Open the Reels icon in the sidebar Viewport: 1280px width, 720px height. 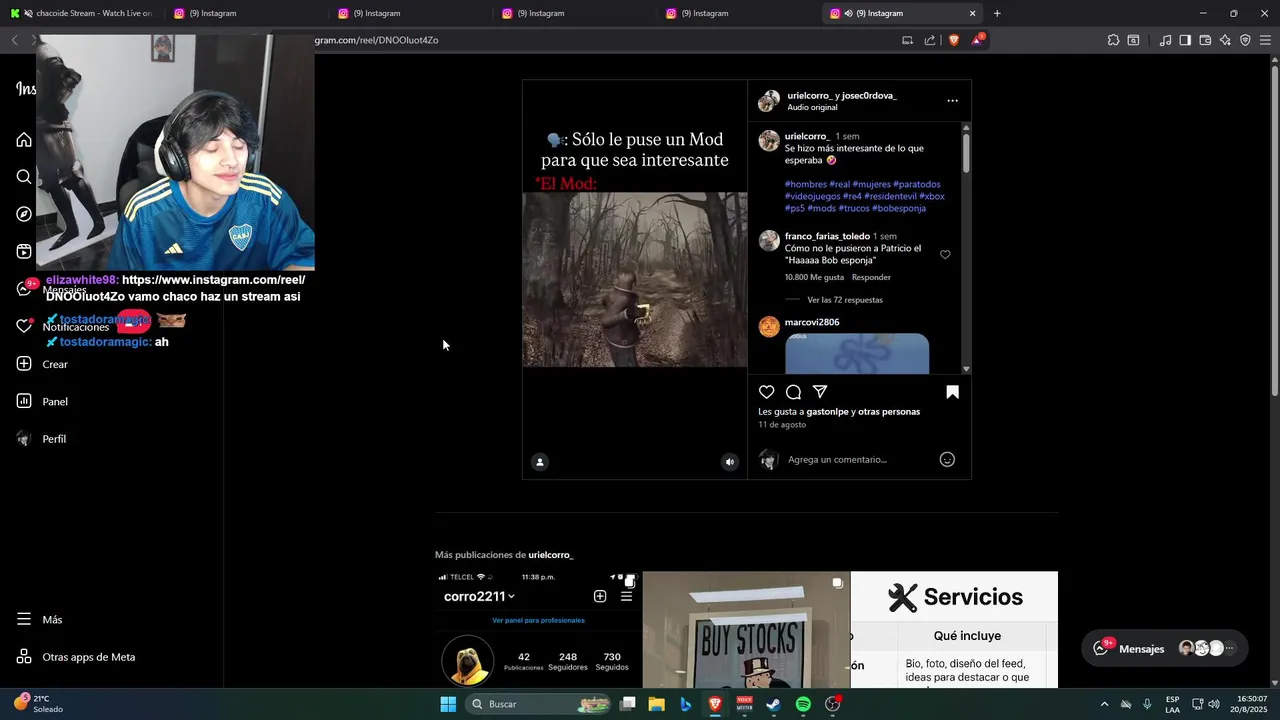(x=24, y=252)
